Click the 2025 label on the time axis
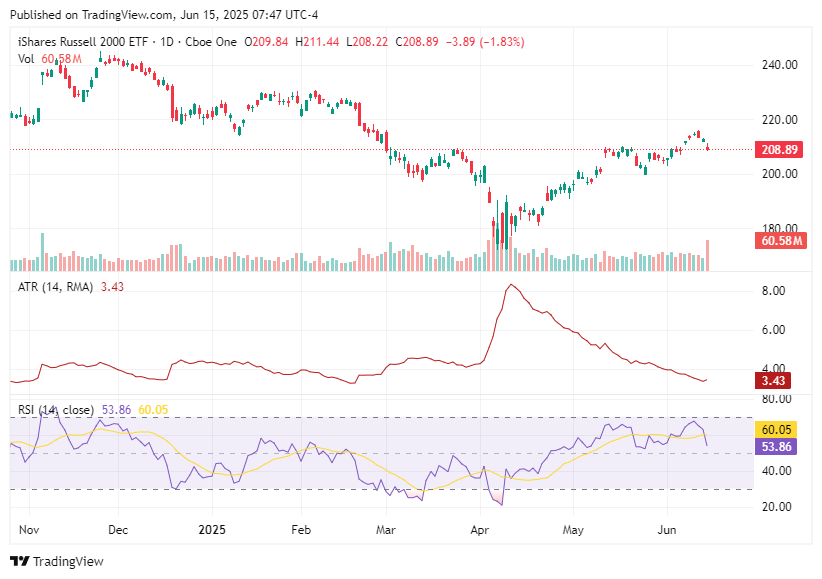 212,530
